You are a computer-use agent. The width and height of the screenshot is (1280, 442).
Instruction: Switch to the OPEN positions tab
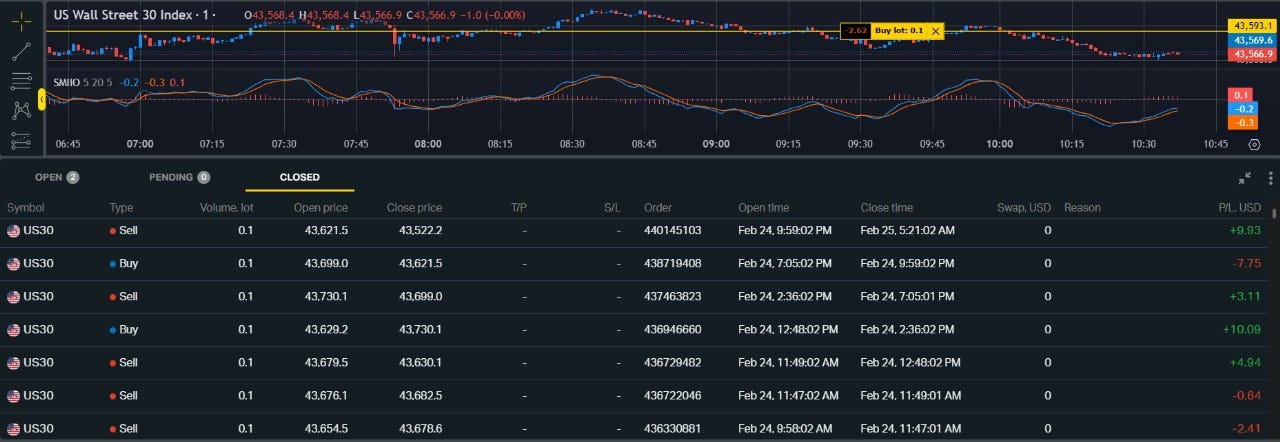pyautogui.click(x=57, y=177)
